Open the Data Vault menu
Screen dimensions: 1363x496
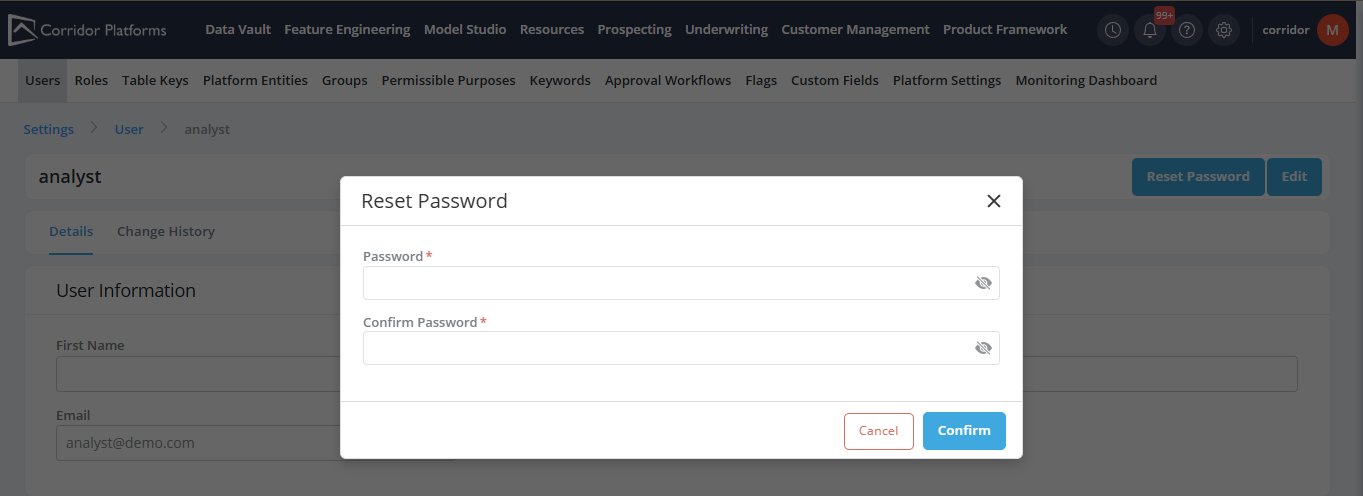point(238,30)
